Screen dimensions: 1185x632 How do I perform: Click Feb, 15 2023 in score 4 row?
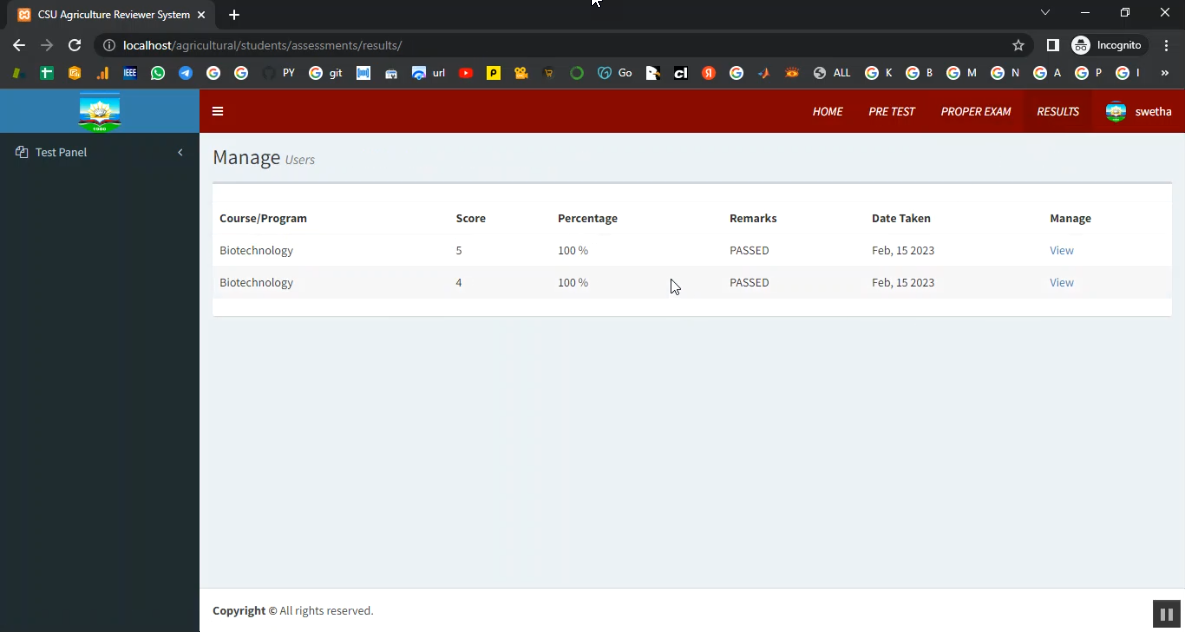coord(903,283)
